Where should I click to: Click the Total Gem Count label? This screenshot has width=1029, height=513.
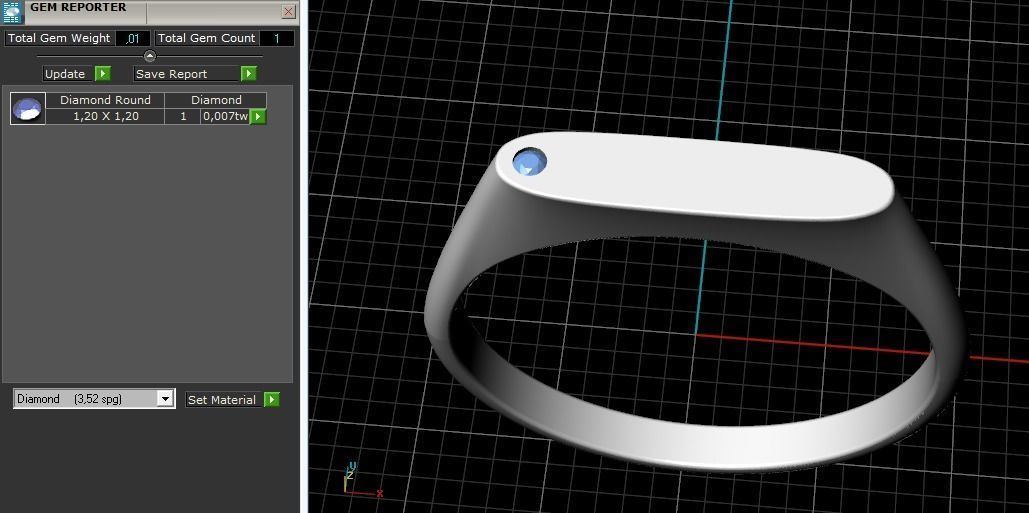tap(207, 39)
